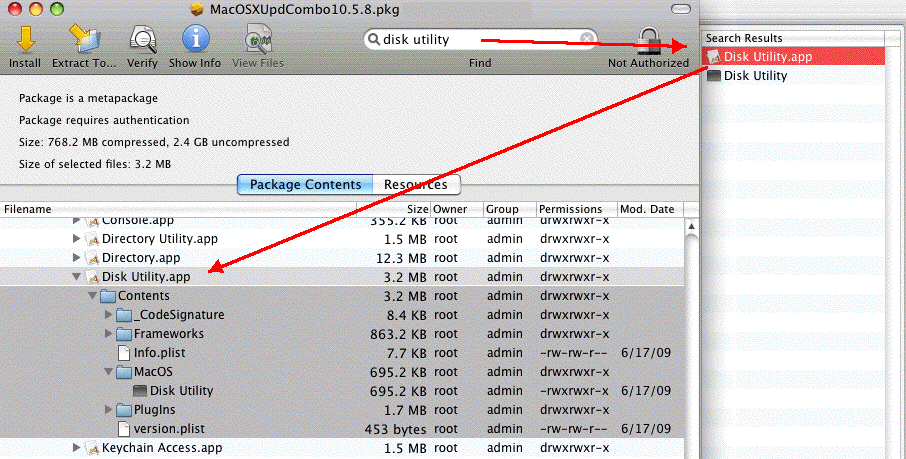The image size is (906, 459).
Task: Collapse Disk Utility.app disclosure triangle
Action: (76, 276)
